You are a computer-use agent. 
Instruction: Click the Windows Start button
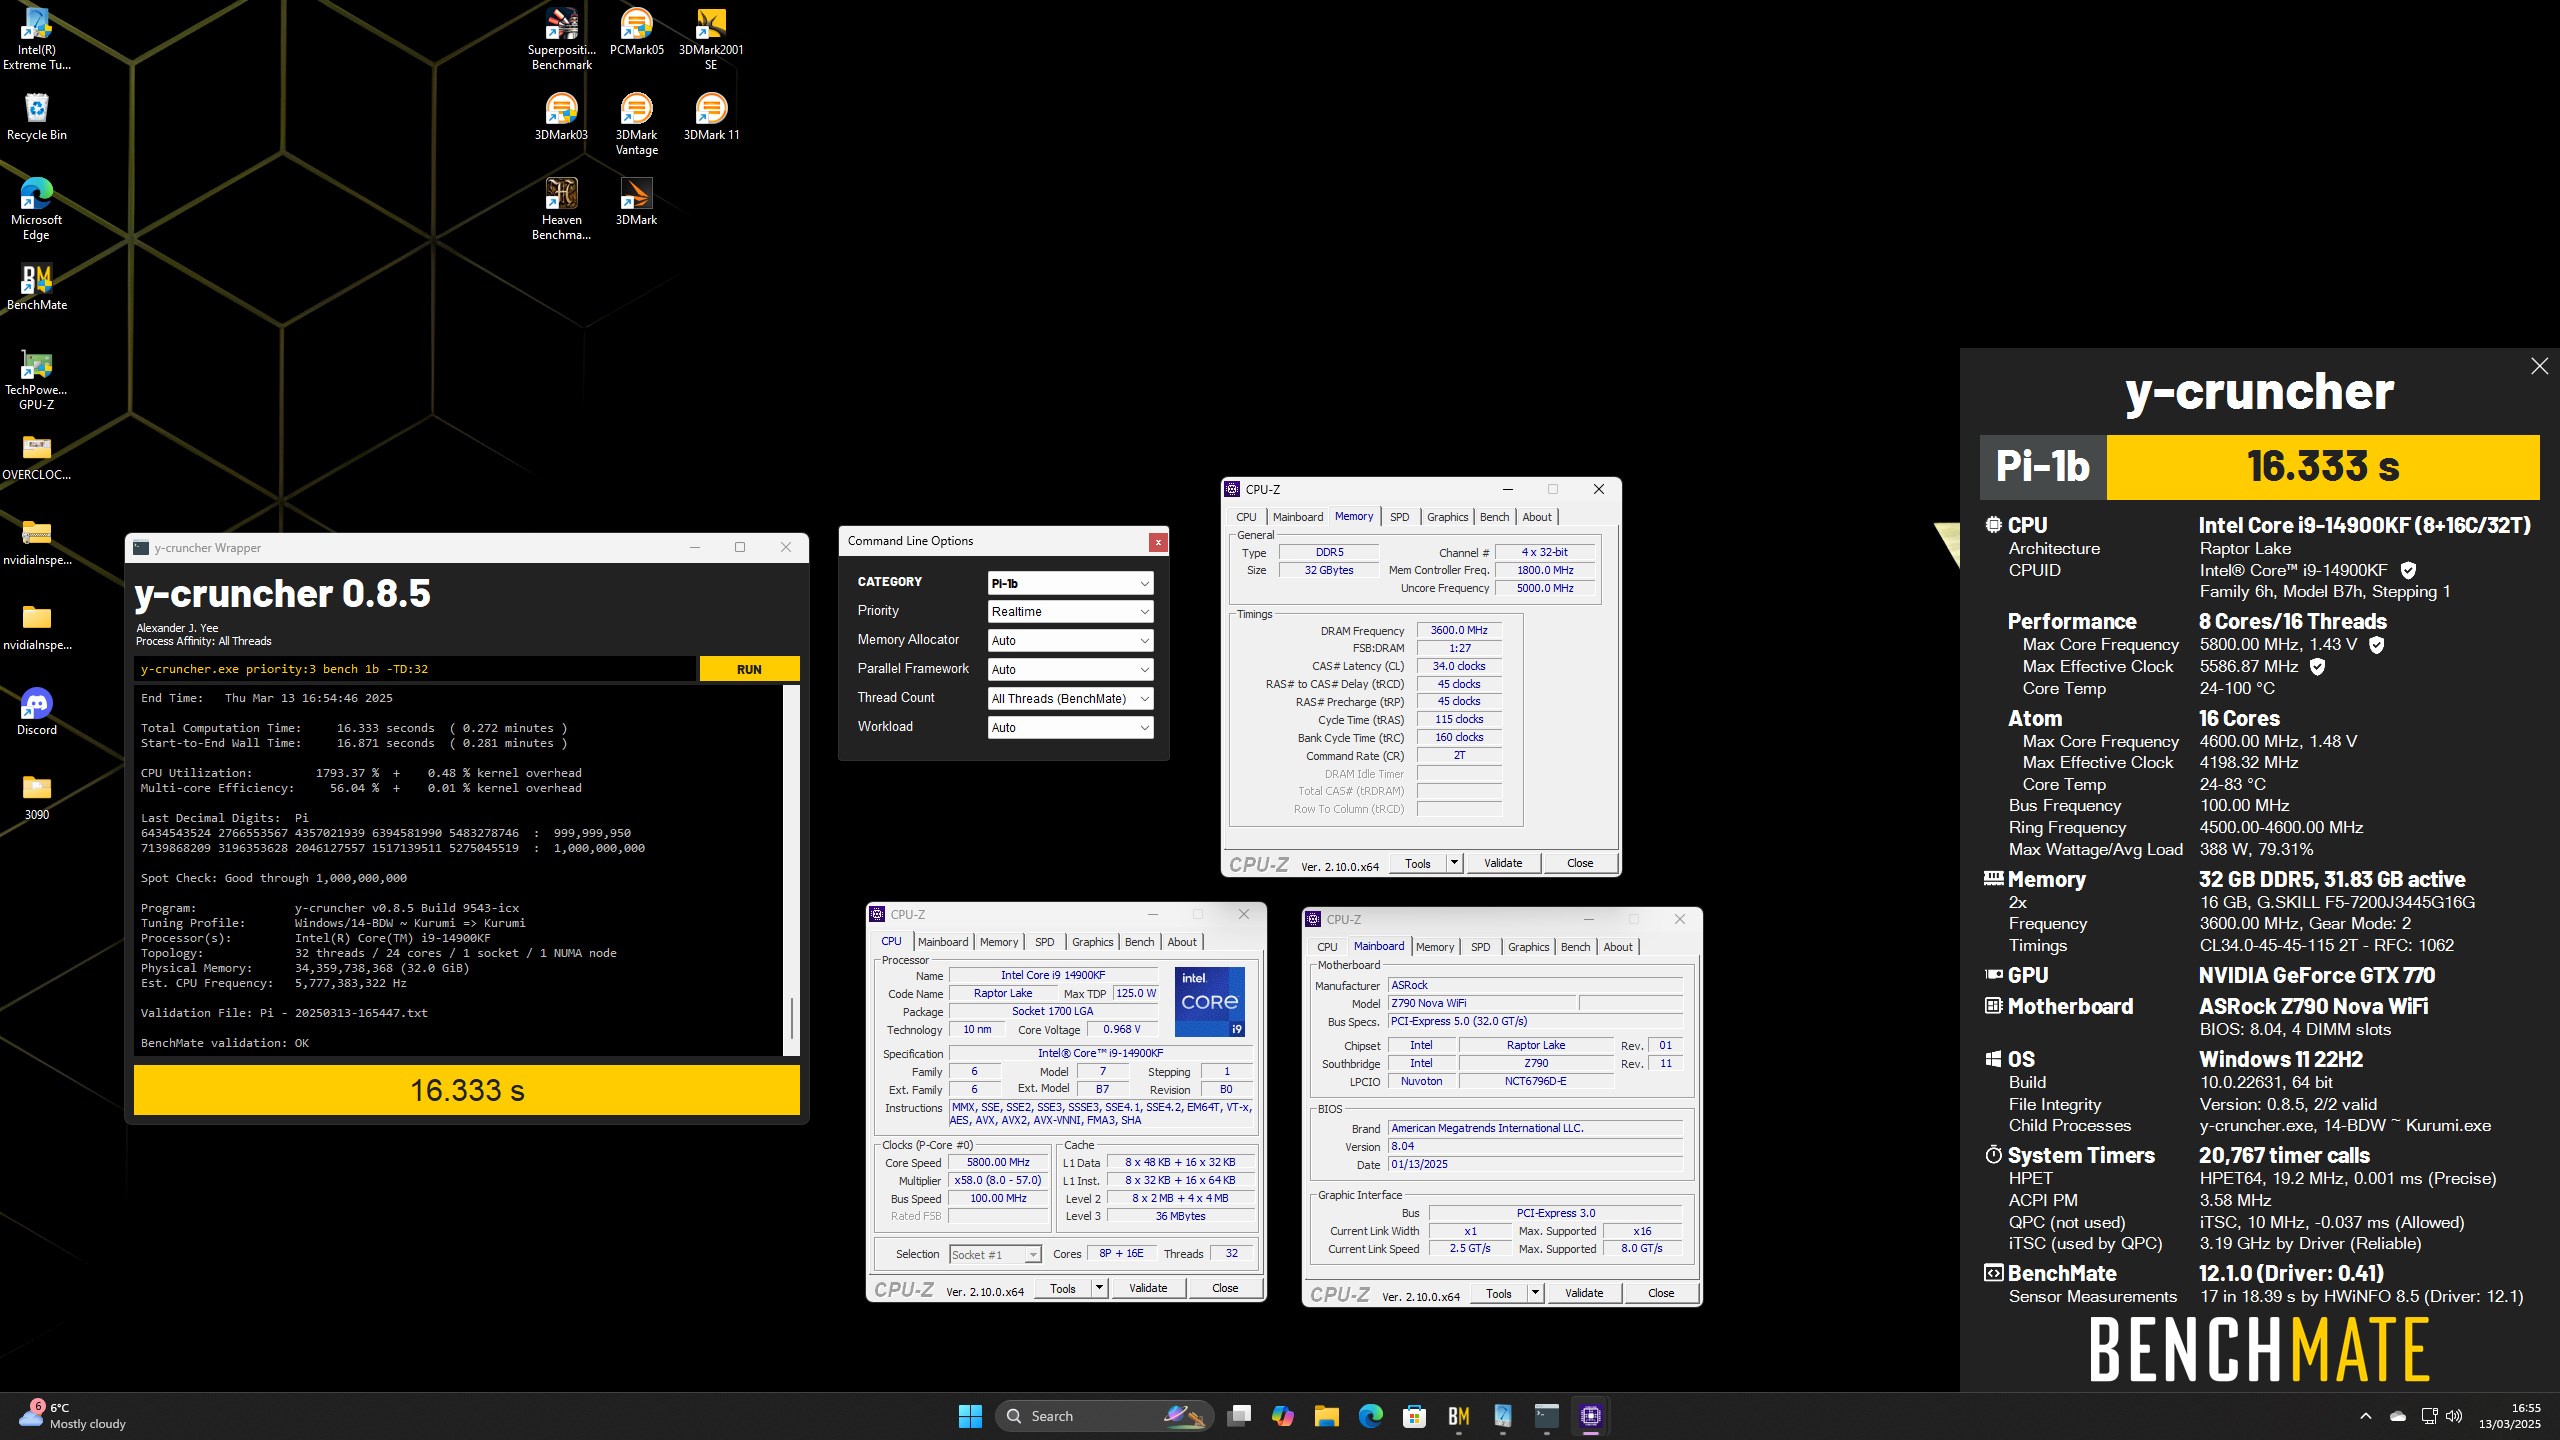(x=970, y=1415)
